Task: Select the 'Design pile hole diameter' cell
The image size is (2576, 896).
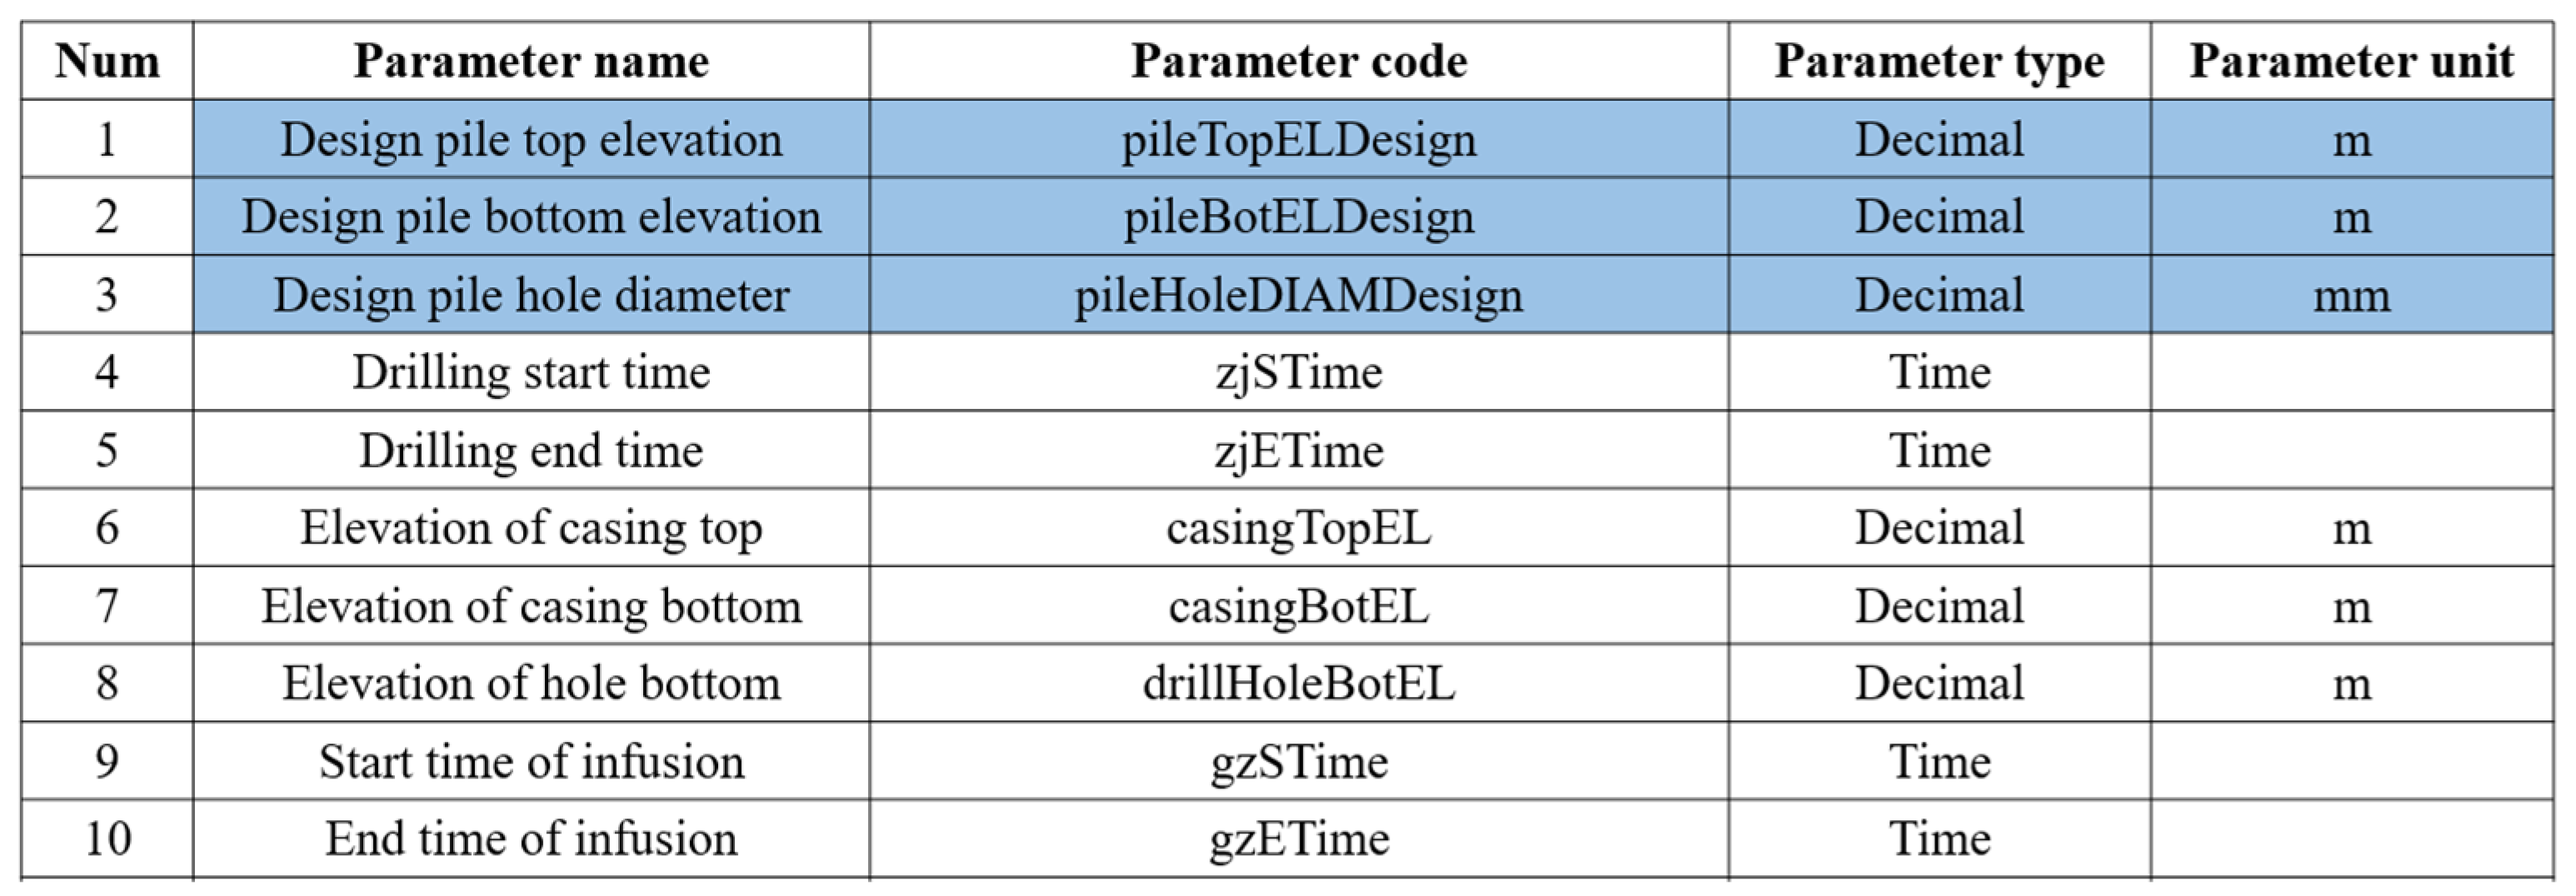Action: pos(531,295)
